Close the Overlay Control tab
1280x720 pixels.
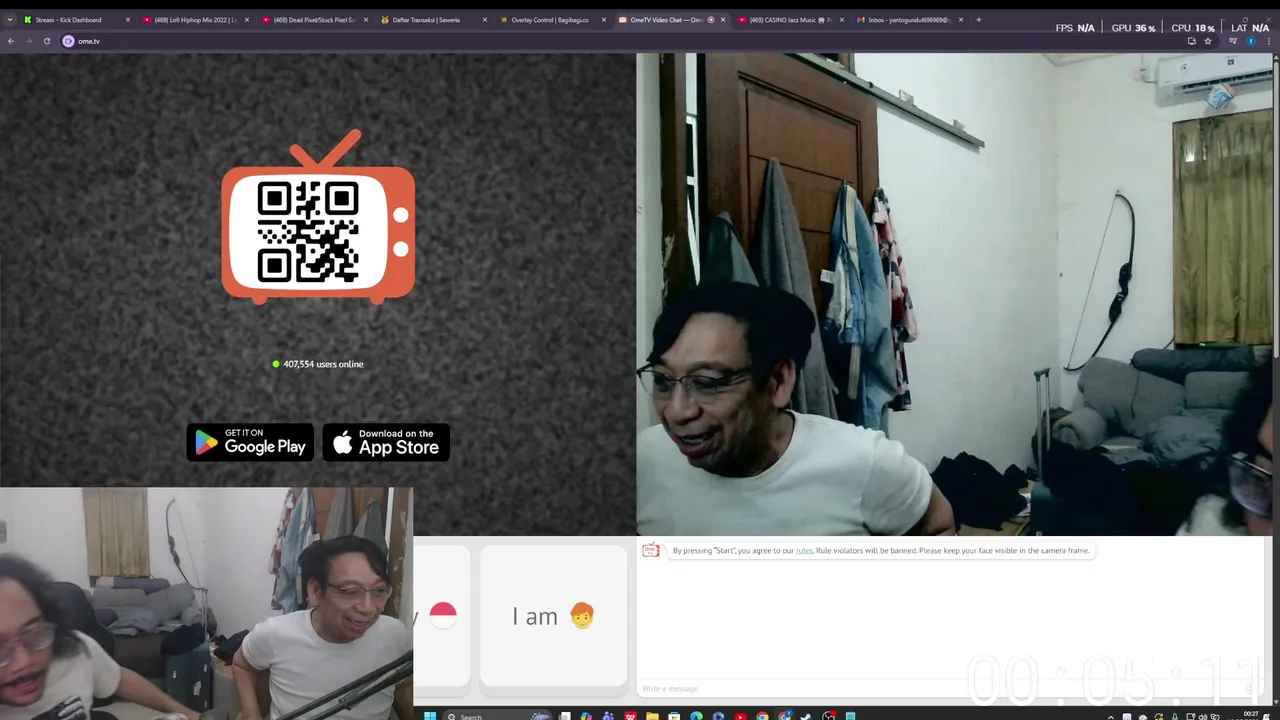click(604, 20)
